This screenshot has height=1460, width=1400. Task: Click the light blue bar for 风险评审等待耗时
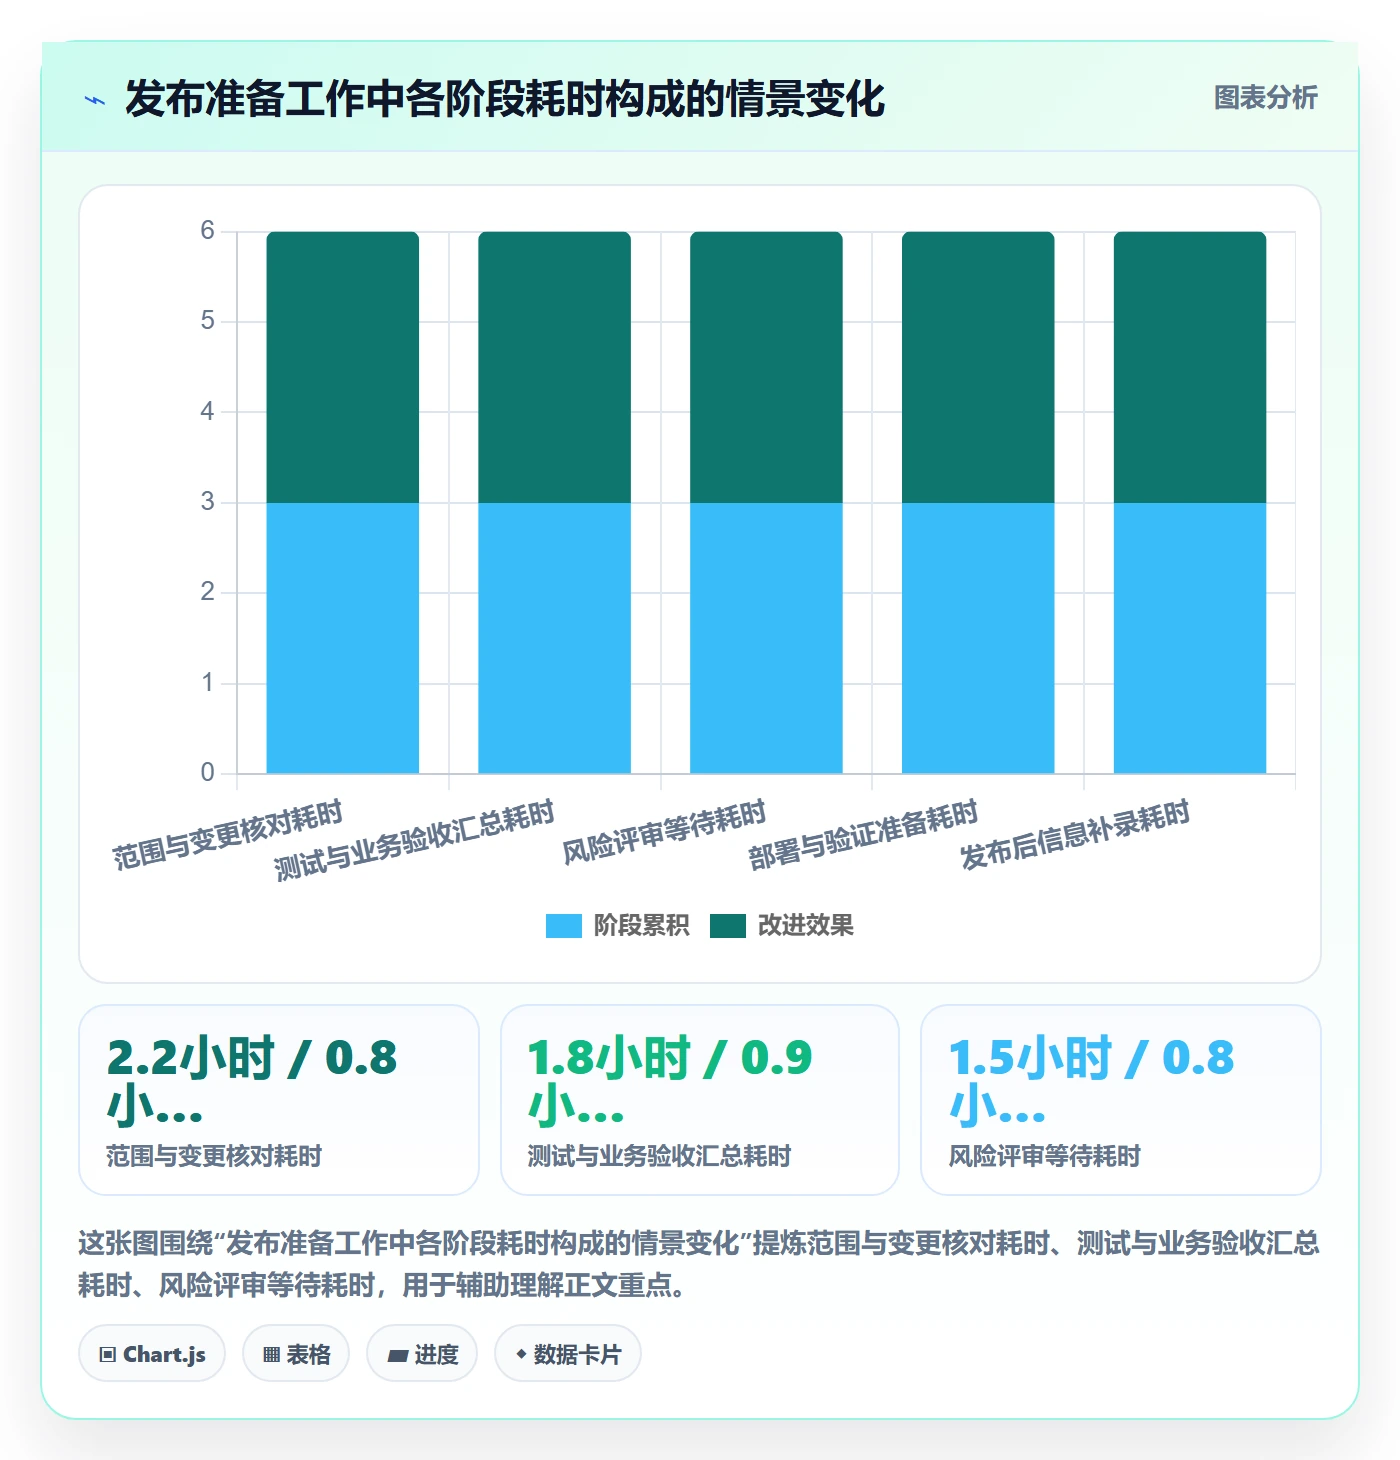click(767, 638)
